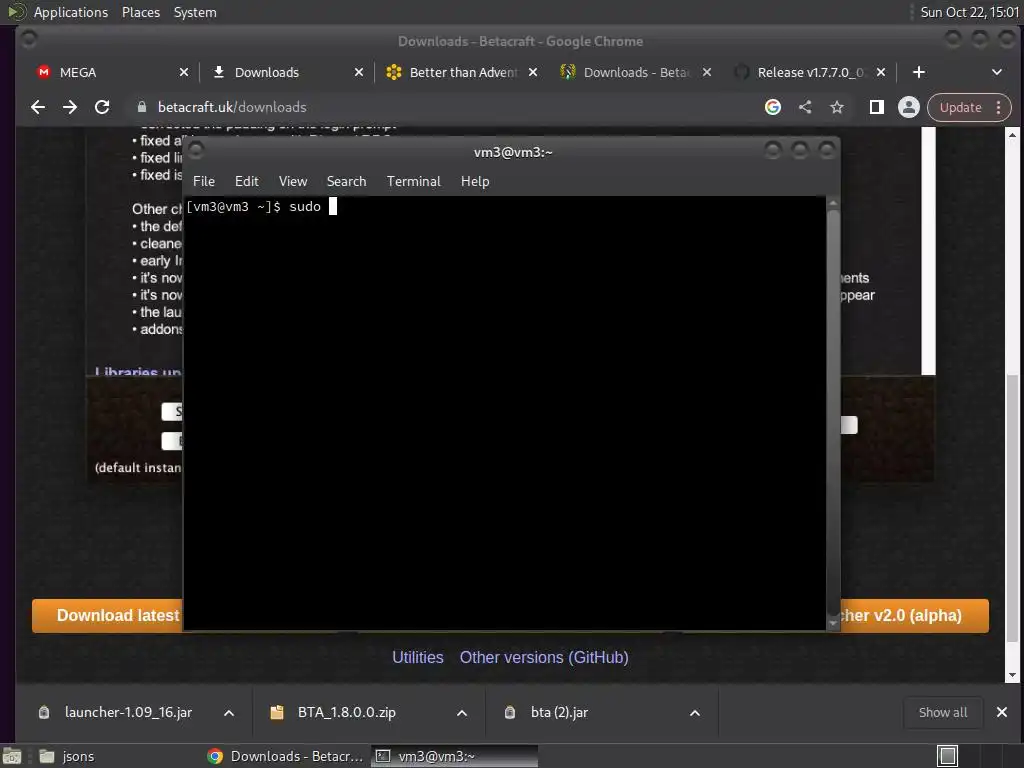
Task: Open System menu in top panel
Action: [x=195, y=12]
